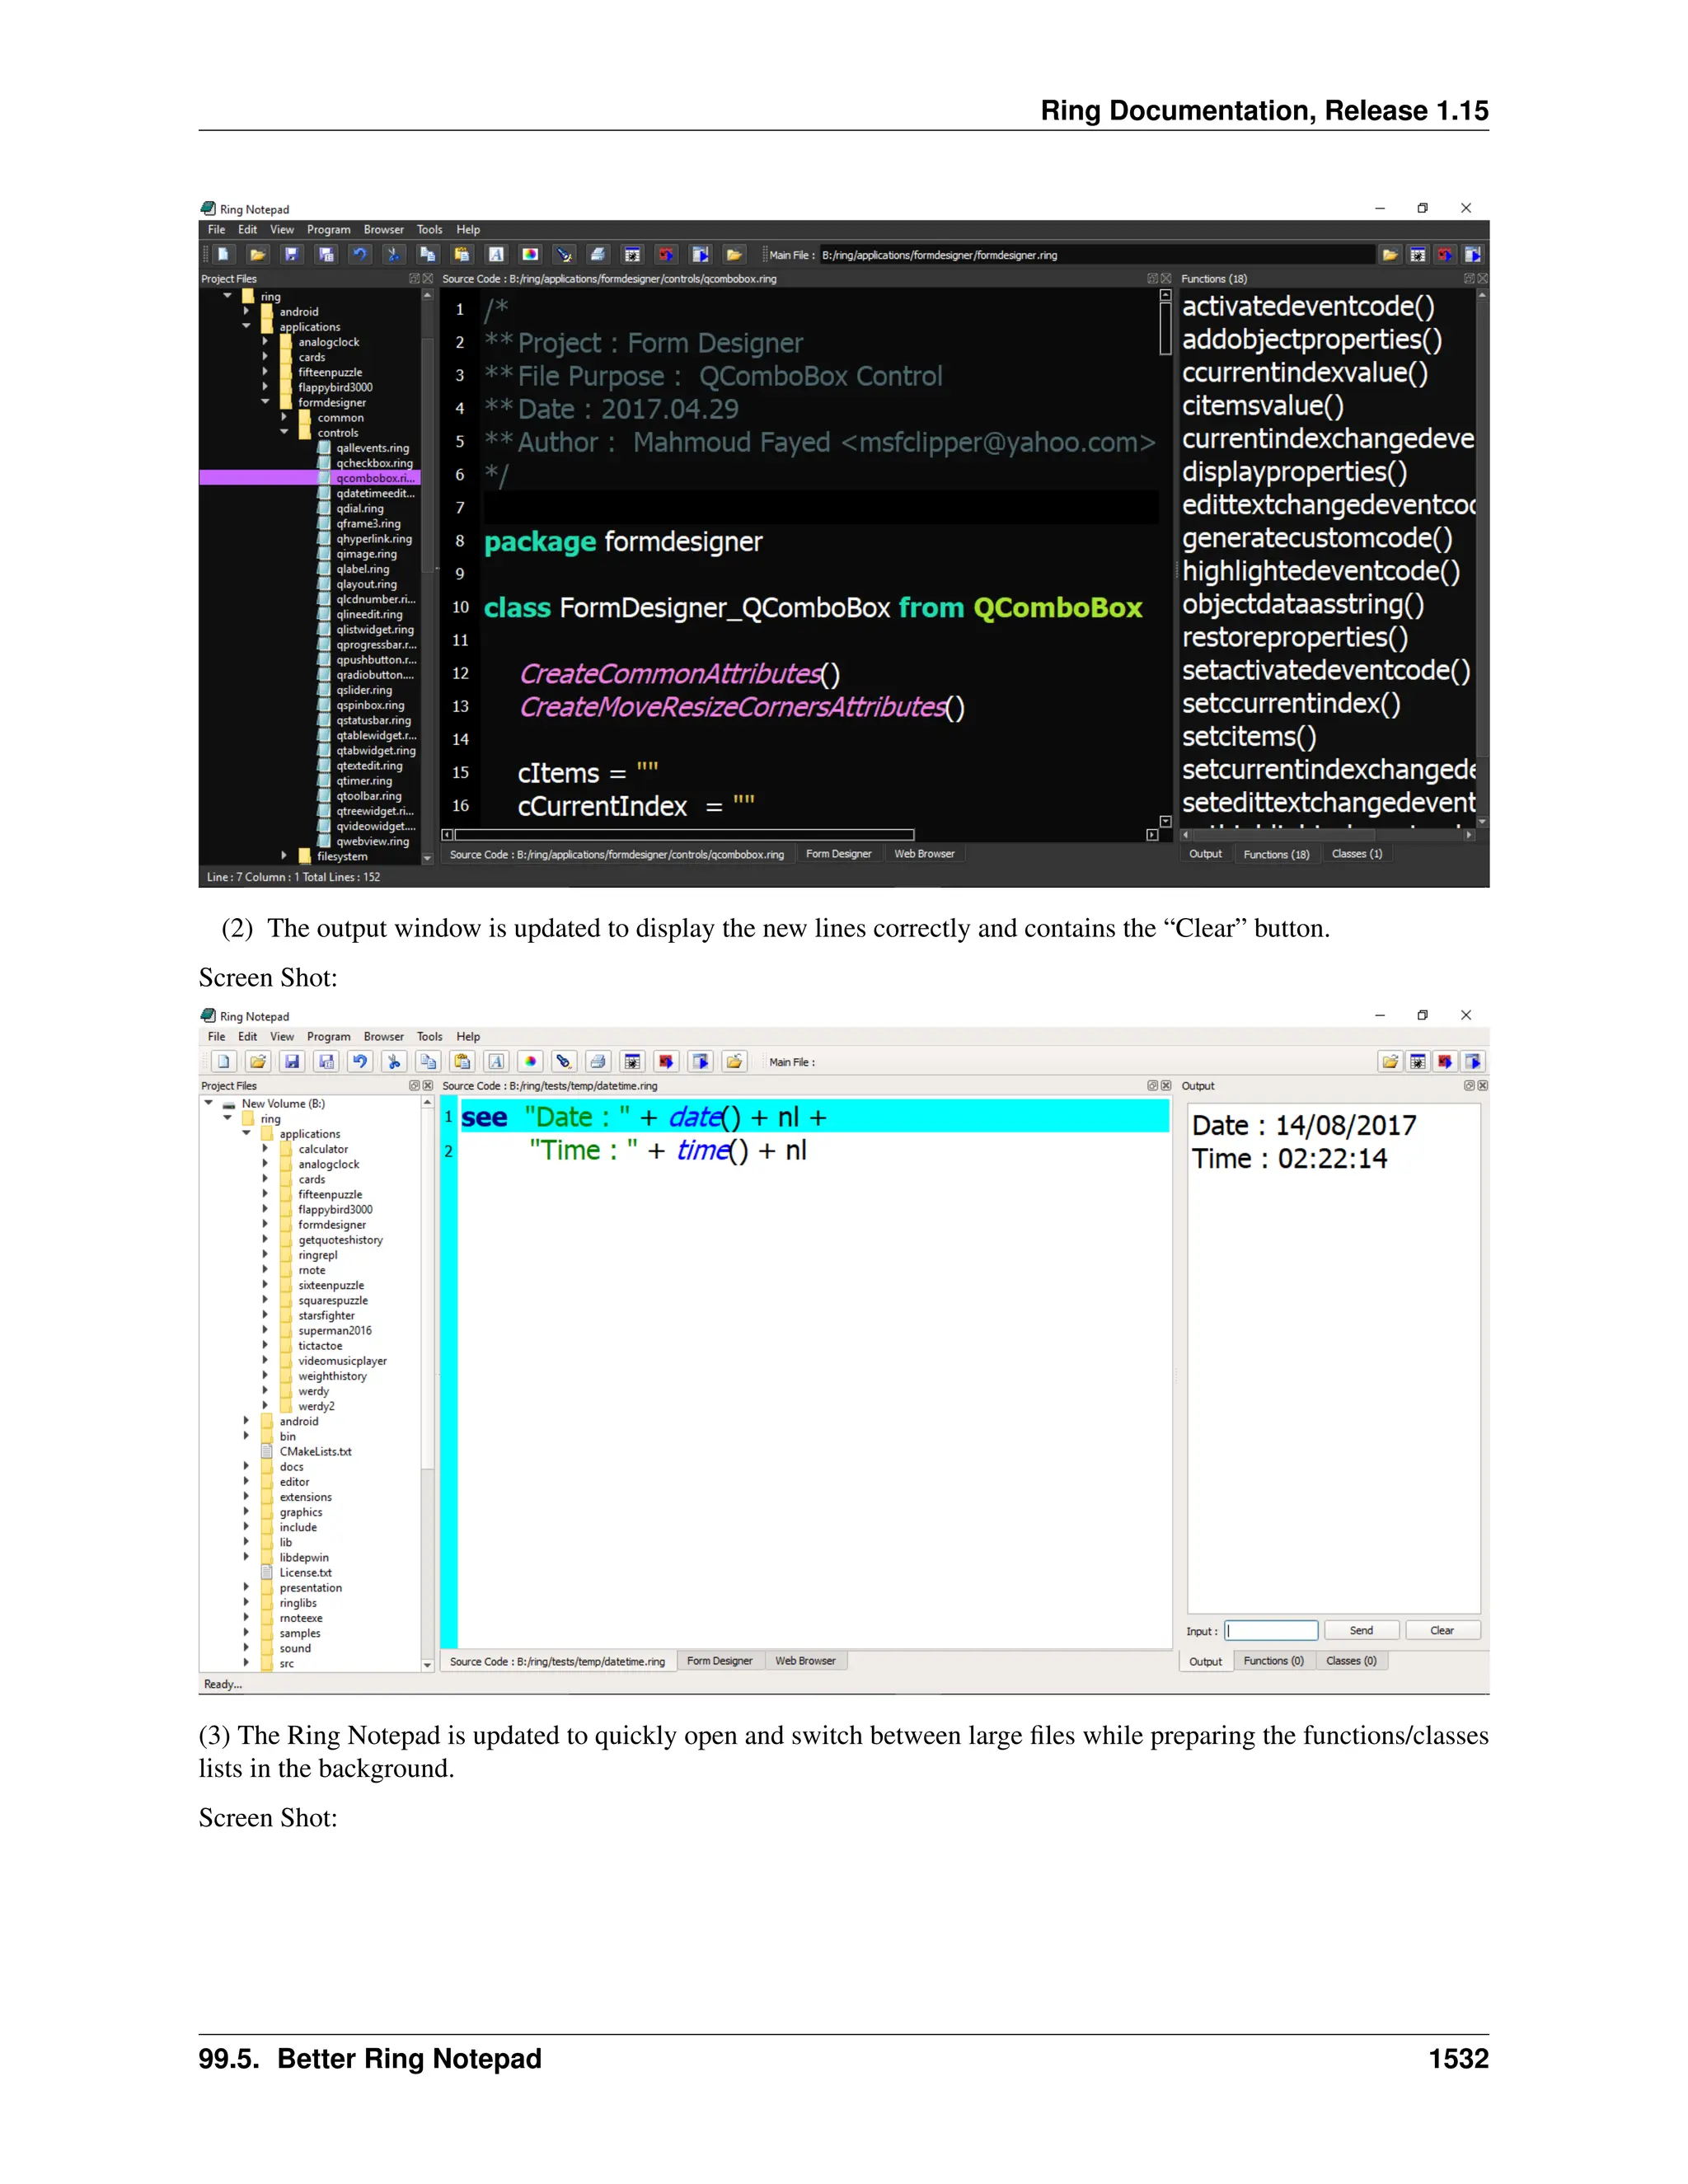This screenshot has width=1688, height=2184.
Task: Click the New file icon in lower toolbar
Action: click(x=224, y=1062)
